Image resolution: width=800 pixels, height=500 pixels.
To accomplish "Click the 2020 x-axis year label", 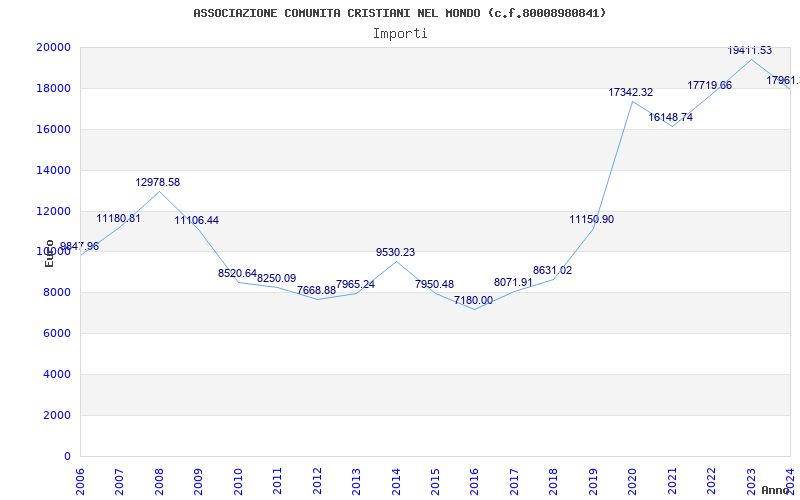I will pos(633,478).
